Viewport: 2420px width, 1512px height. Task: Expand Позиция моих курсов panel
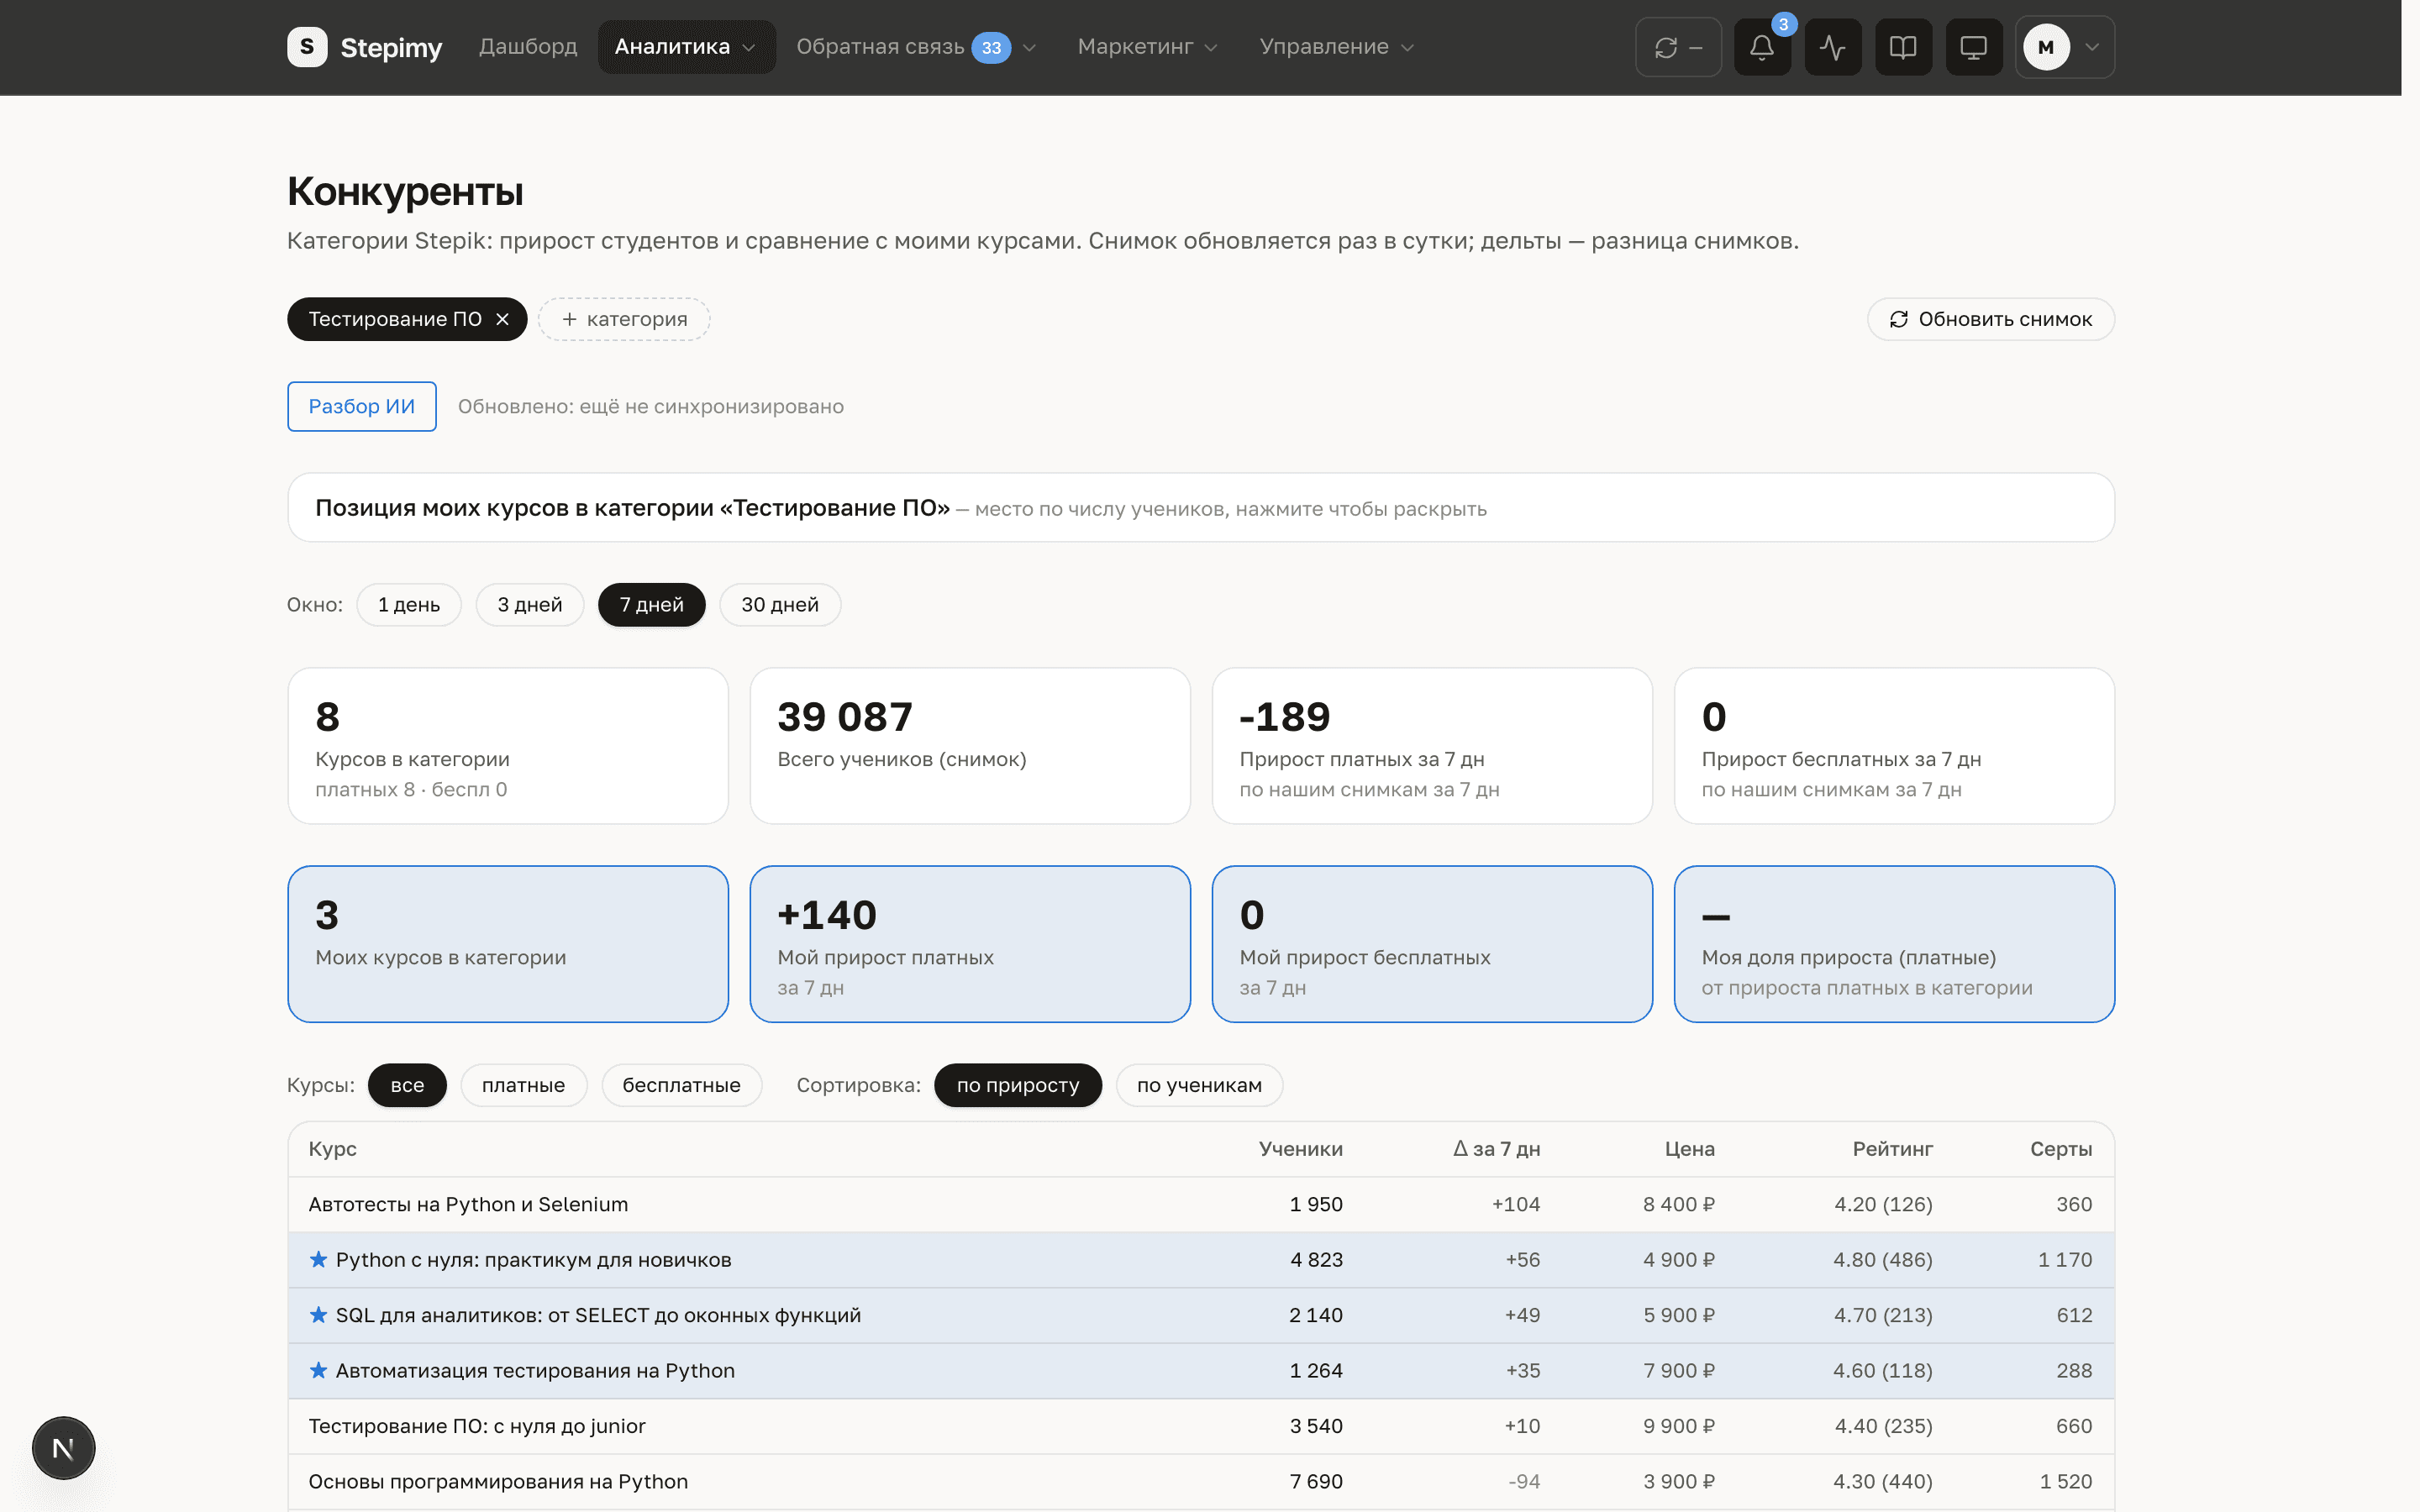coord(1200,508)
